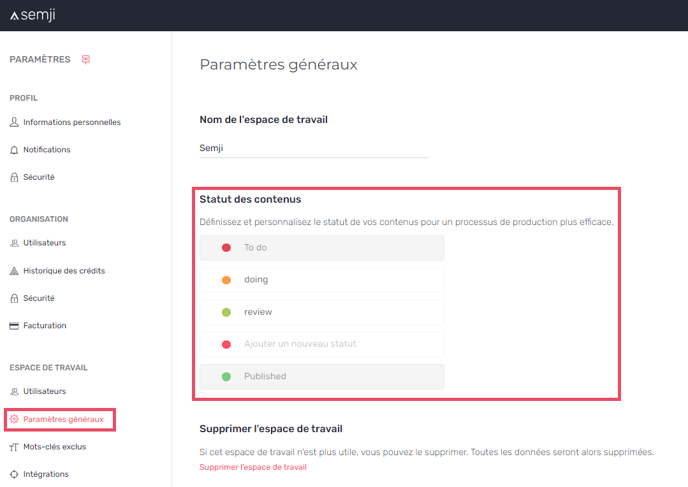Click the Statut des contenus heading

(x=251, y=200)
